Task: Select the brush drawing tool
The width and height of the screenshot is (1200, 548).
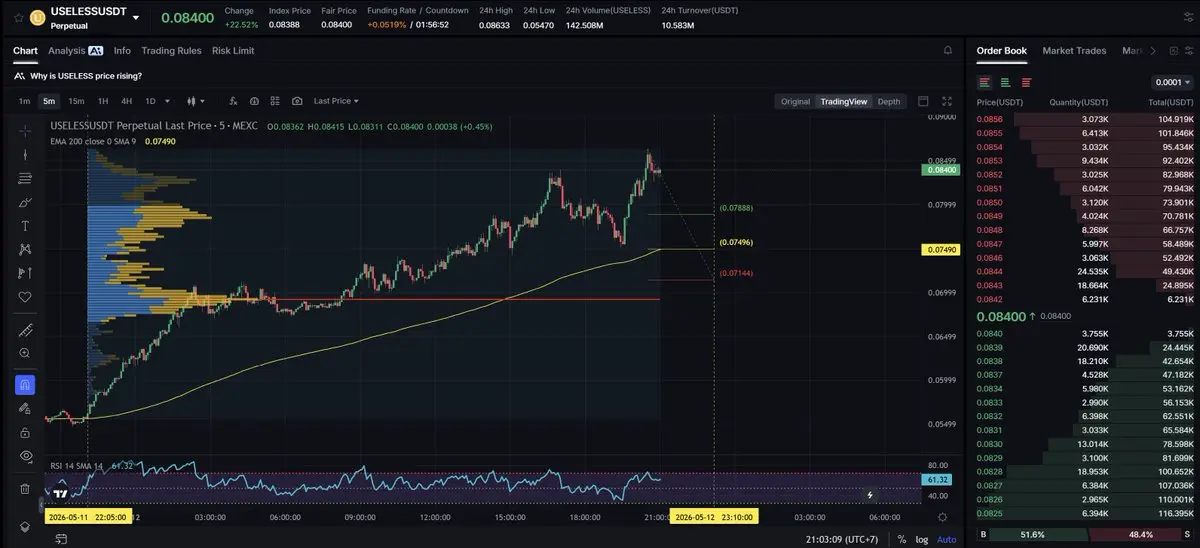Action: tap(25, 202)
